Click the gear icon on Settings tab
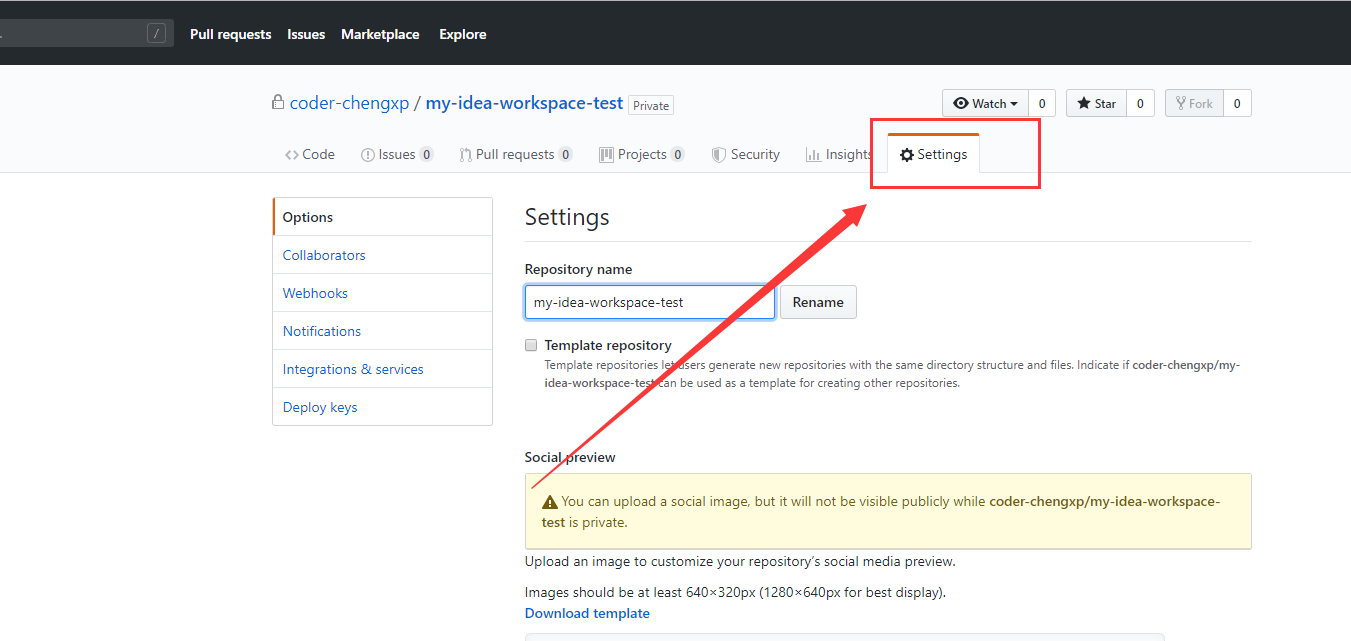 (x=907, y=155)
